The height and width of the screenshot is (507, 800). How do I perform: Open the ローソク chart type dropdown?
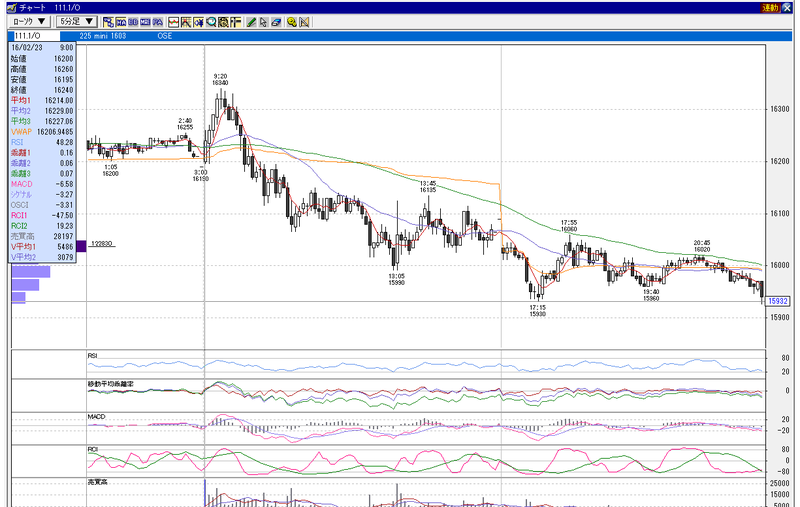click(x=29, y=21)
